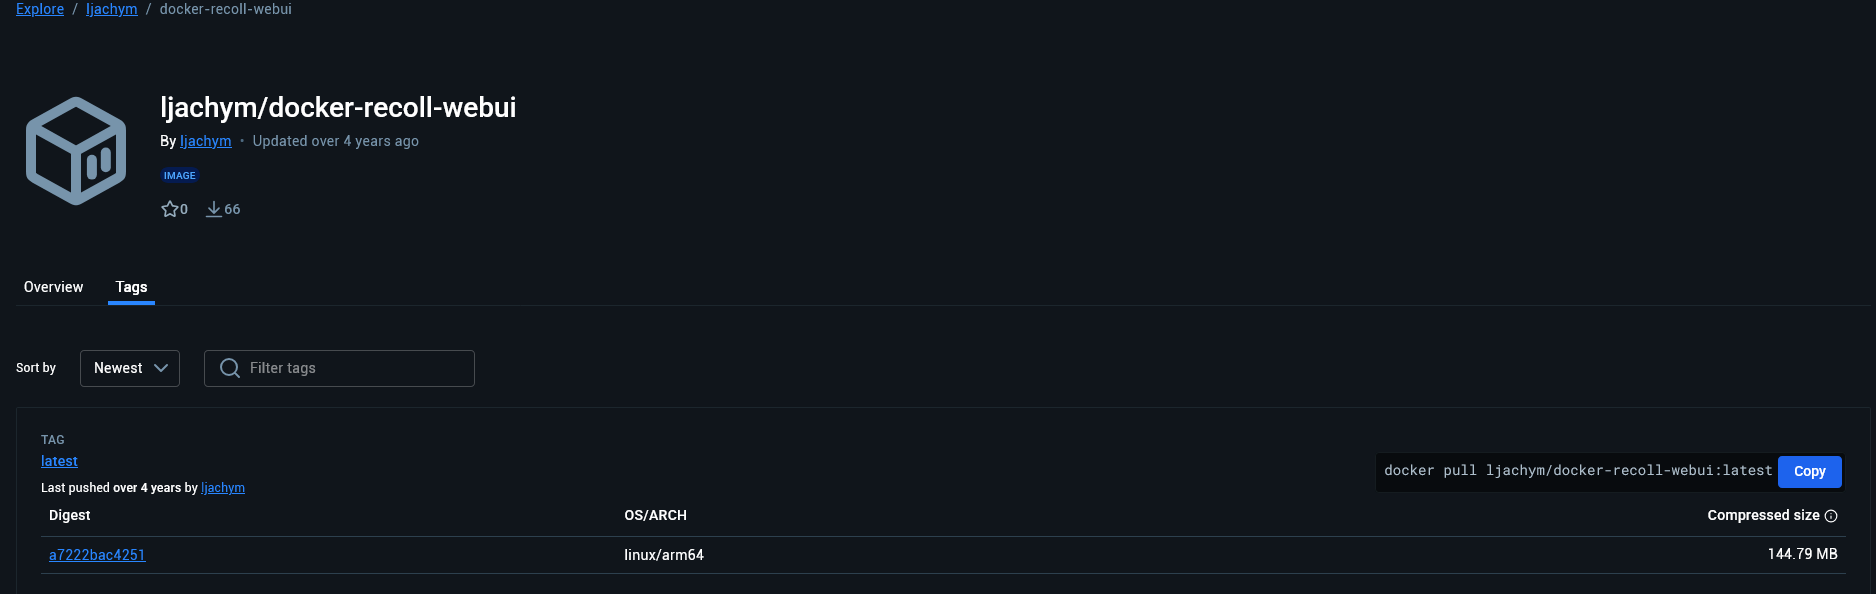Open digest a7222bac4251

(x=97, y=555)
